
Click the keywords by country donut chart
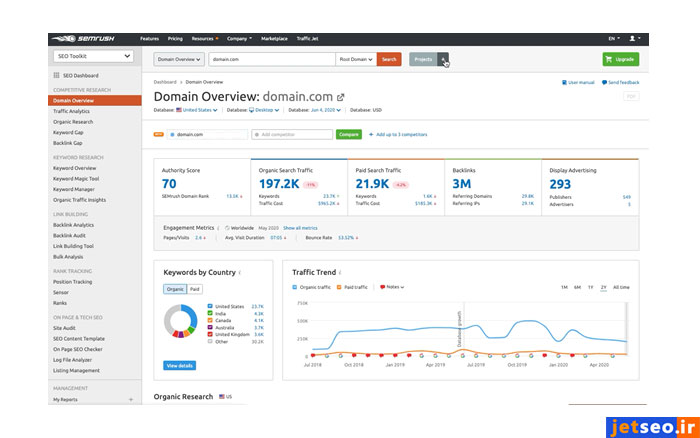[x=180, y=321]
